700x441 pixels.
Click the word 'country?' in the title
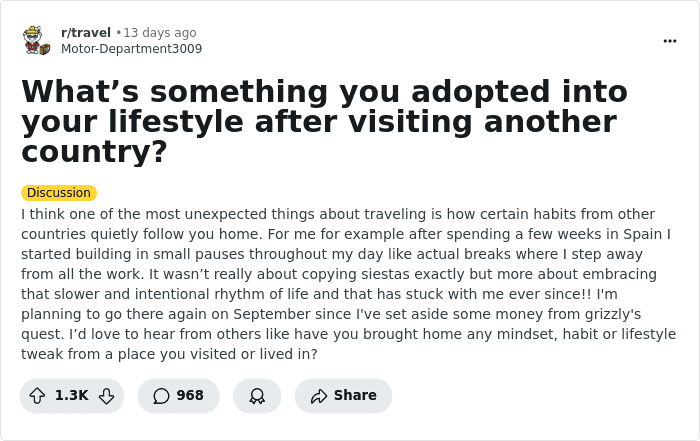point(94,152)
